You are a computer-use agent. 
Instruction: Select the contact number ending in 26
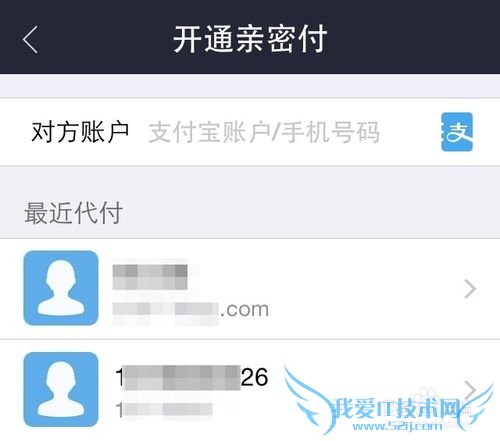coord(250,390)
